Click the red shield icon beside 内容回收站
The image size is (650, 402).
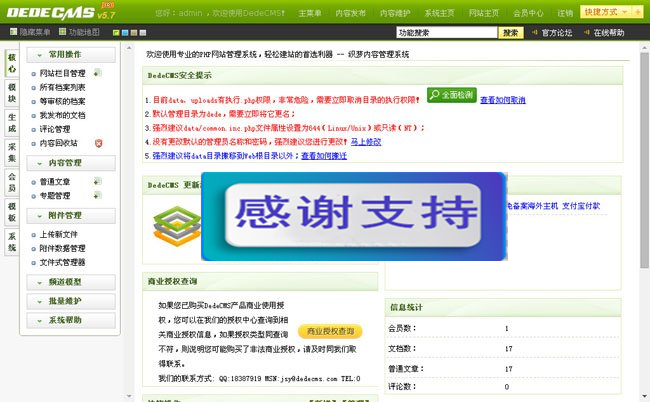tap(98, 143)
